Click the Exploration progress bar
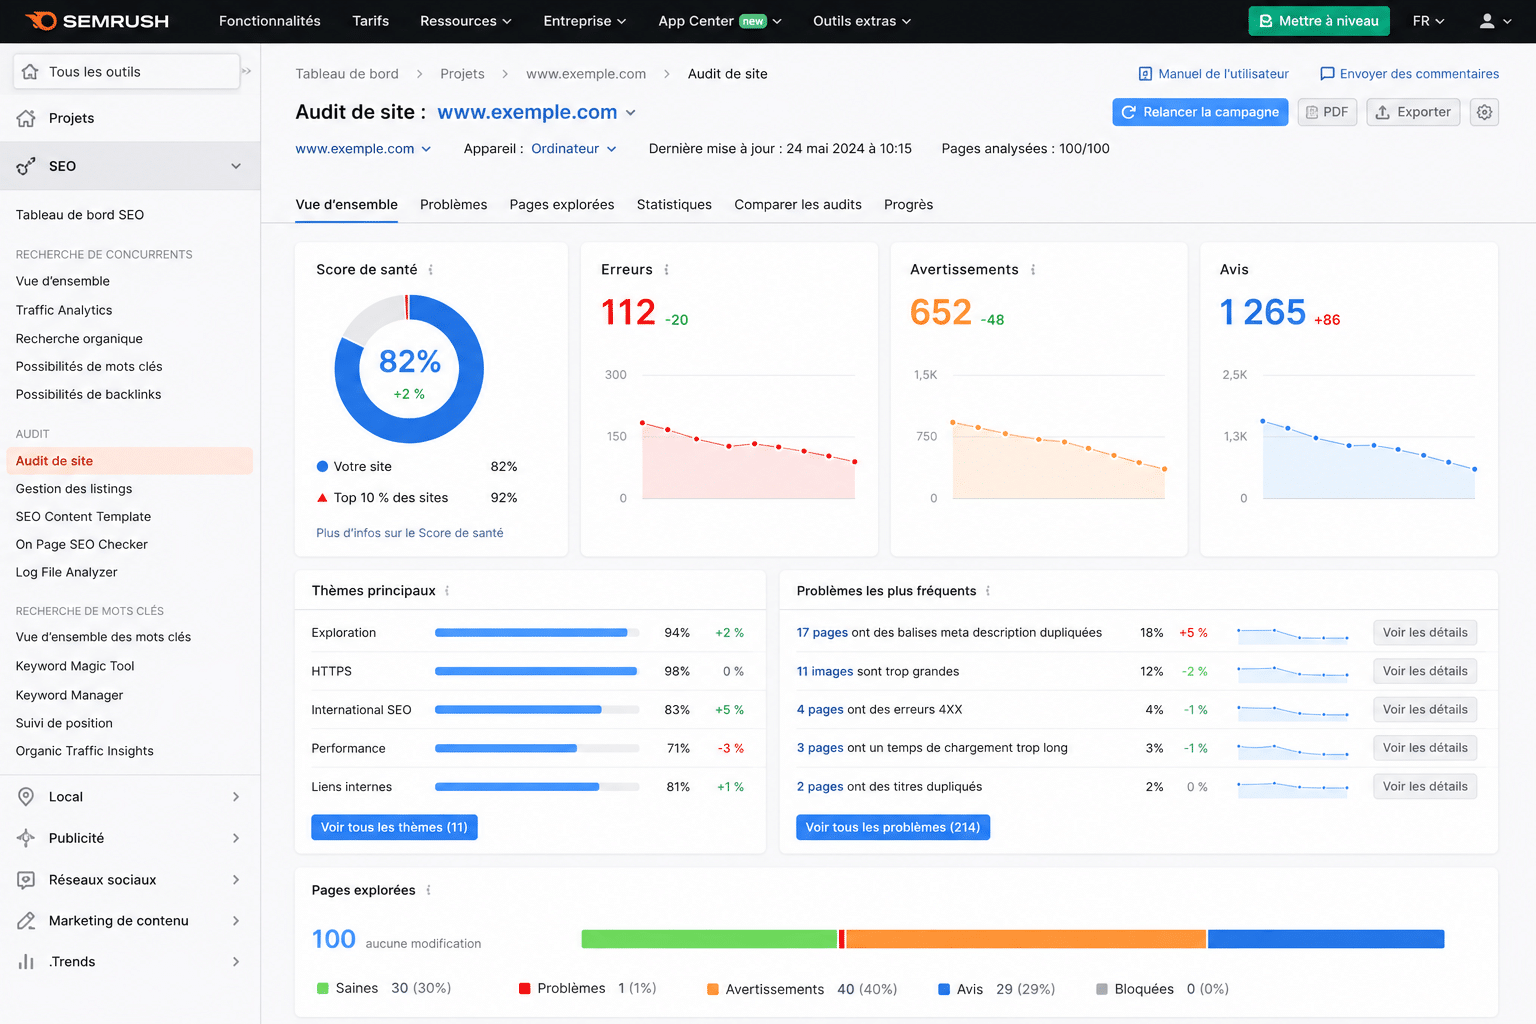The width and height of the screenshot is (1536, 1024). pos(537,633)
